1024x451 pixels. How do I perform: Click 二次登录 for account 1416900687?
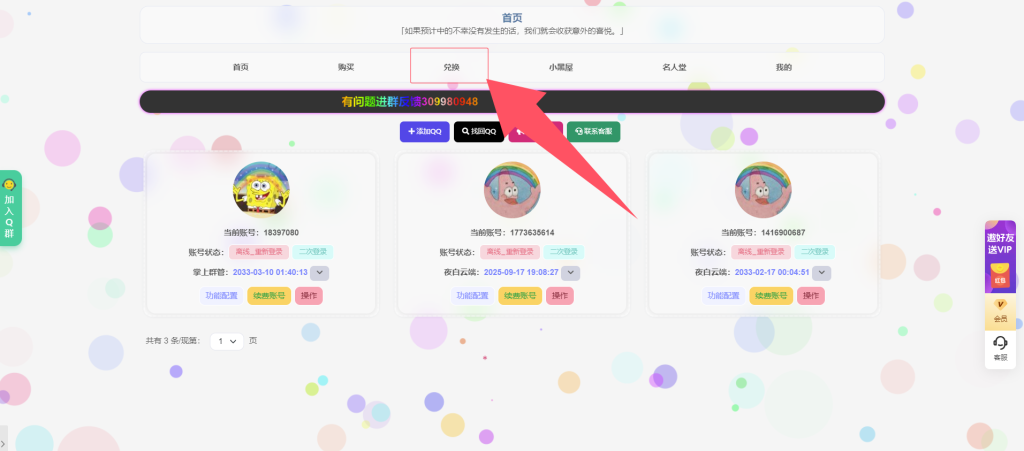click(814, 252)
